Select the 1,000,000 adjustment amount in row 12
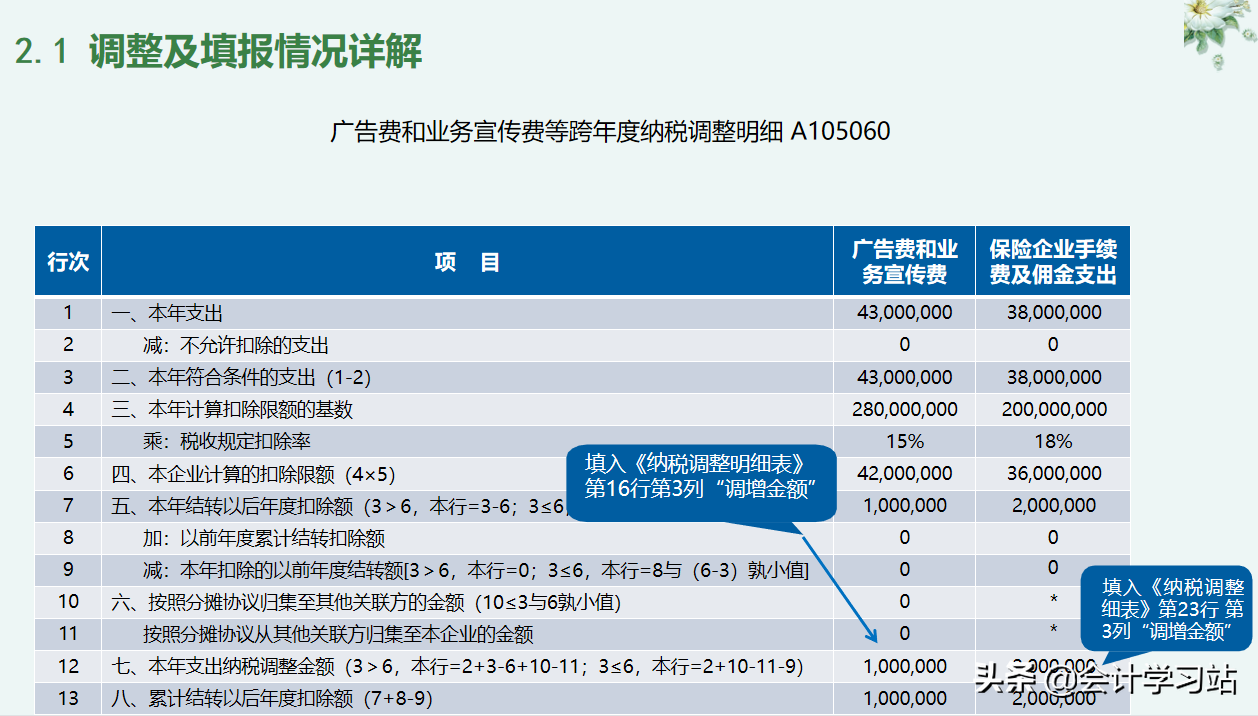This screenshot has width=1258, height=716. click(x=903, y=666)
